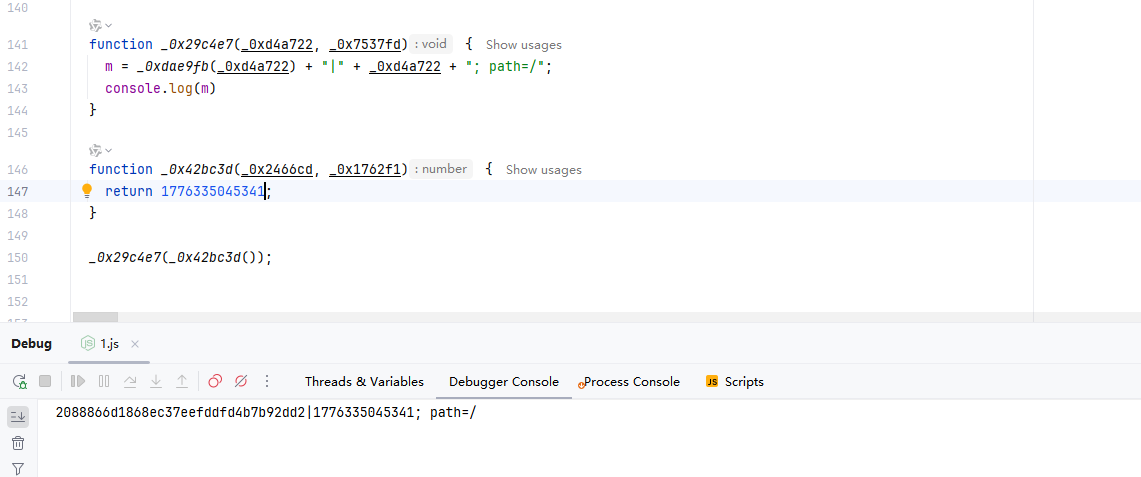This screenshot has width=1141, height=477.
Task: Click the horizontal editor scrollbar
Action: 95,318
